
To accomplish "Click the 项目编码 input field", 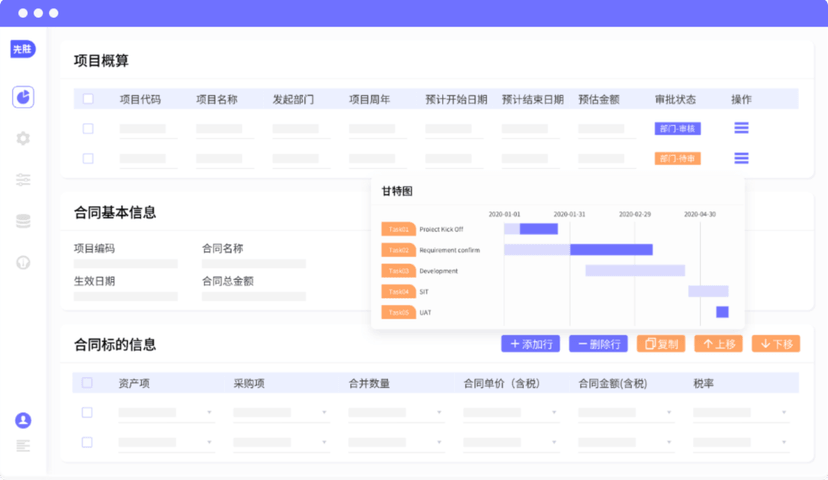I will tap(126, 263).
